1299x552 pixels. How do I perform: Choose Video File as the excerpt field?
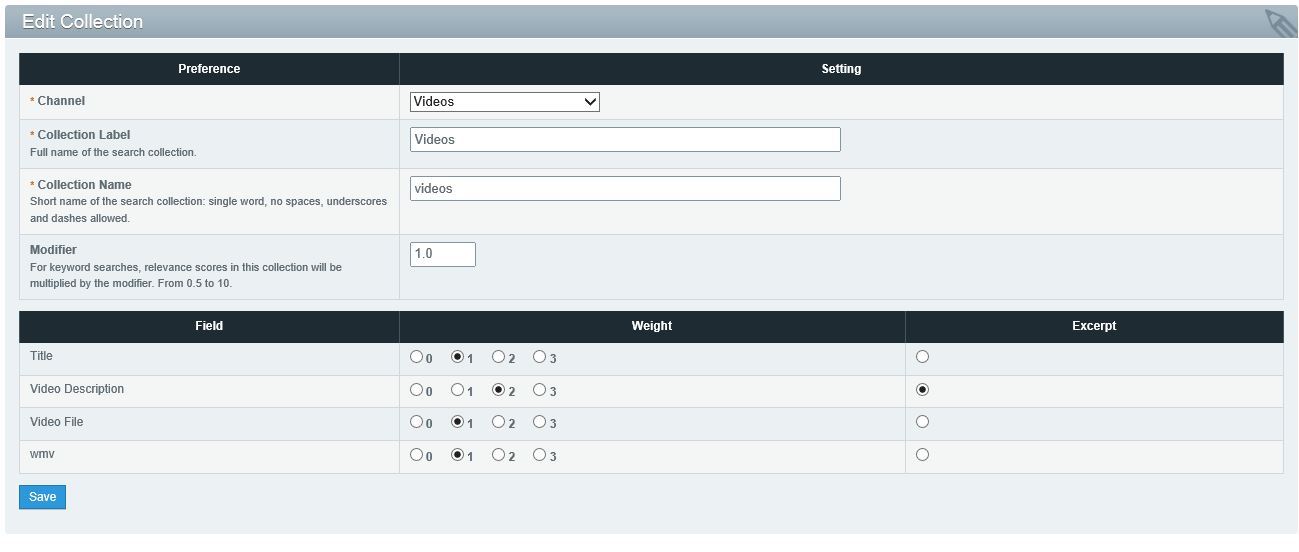(x=922, y=422)
